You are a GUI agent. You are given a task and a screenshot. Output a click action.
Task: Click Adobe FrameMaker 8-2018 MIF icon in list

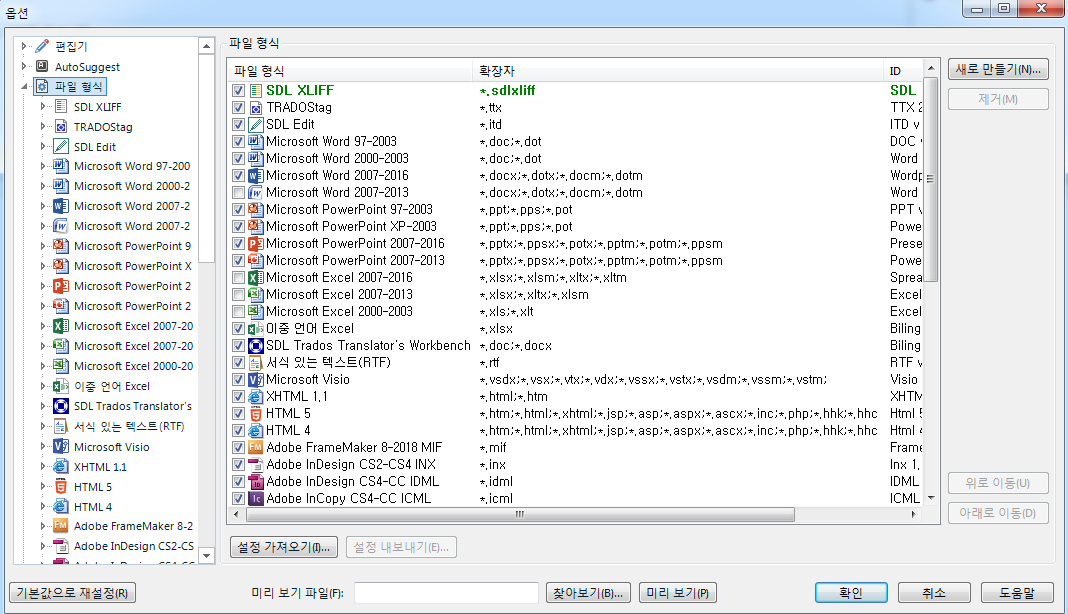coord(255,448)
